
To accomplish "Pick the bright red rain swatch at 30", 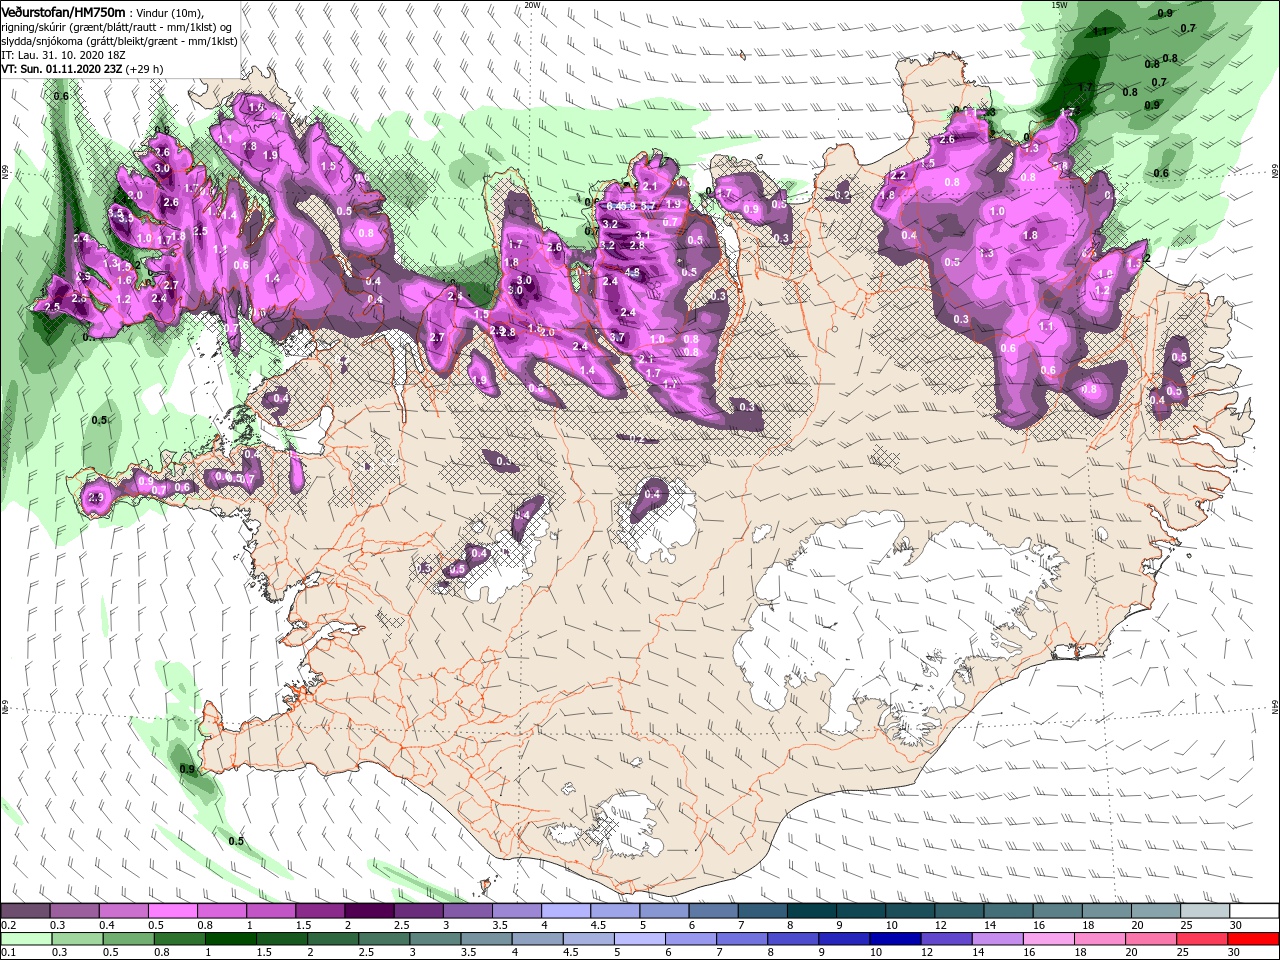I will [x=1254, y=938].
